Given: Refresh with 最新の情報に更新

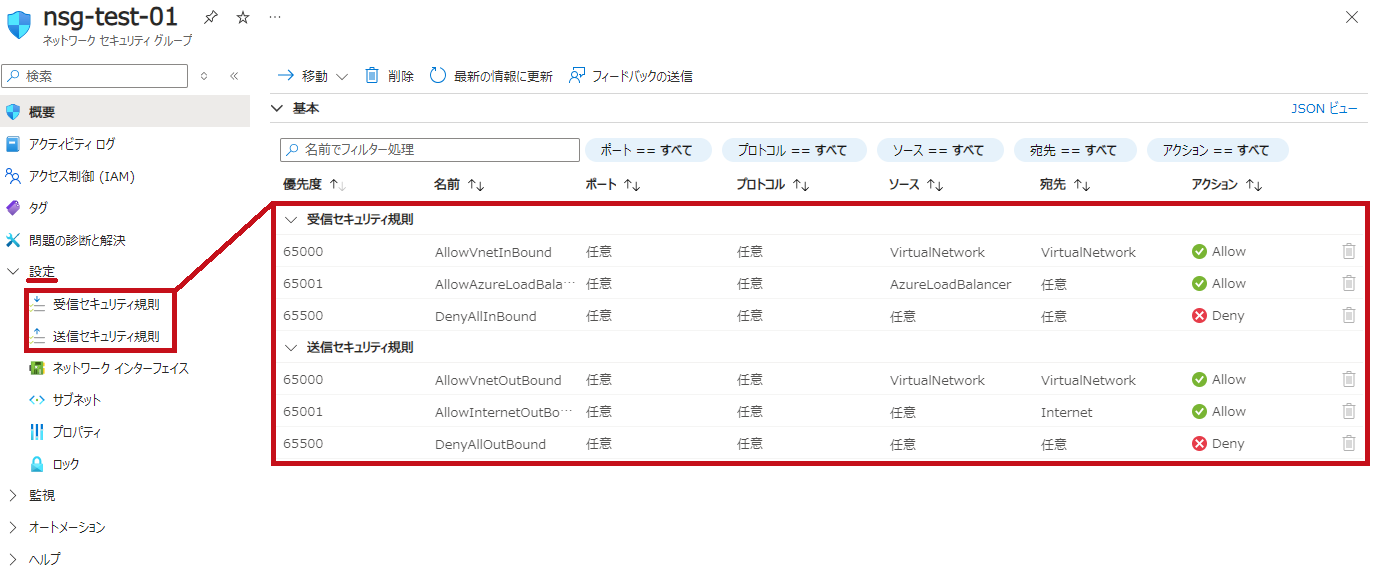Looking at the screenshot, I should 491,76.
